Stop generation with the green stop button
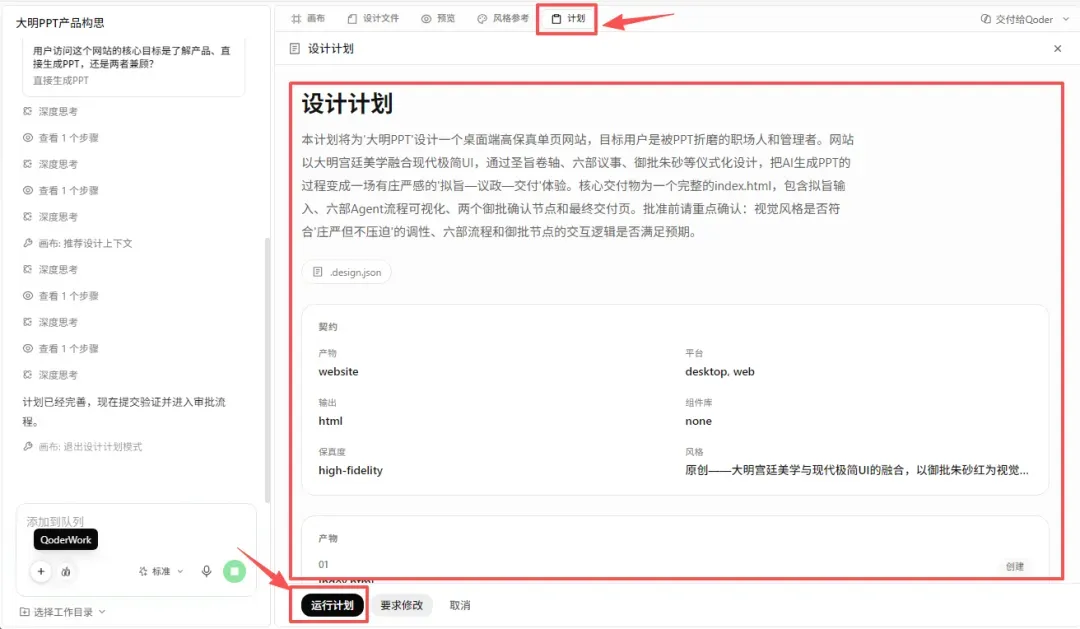Image resolution: width=1080 pixels, height=629 pixels. pyautogui.click(x=234, y=571)
